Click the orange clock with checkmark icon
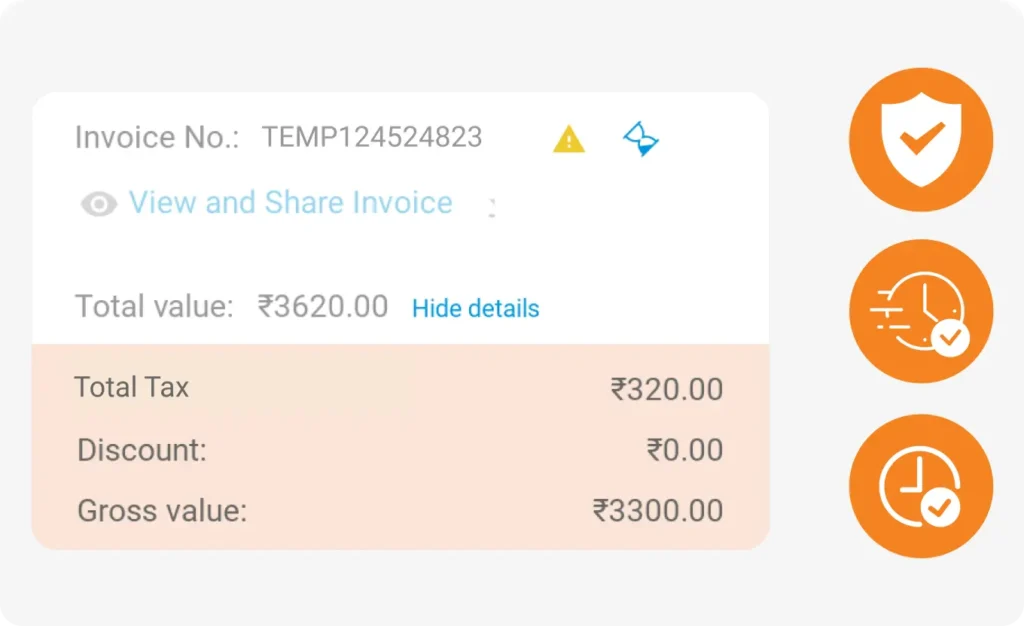Viewport: 1024px width, 626px height. pyautogui.click(x=921, y=486)
